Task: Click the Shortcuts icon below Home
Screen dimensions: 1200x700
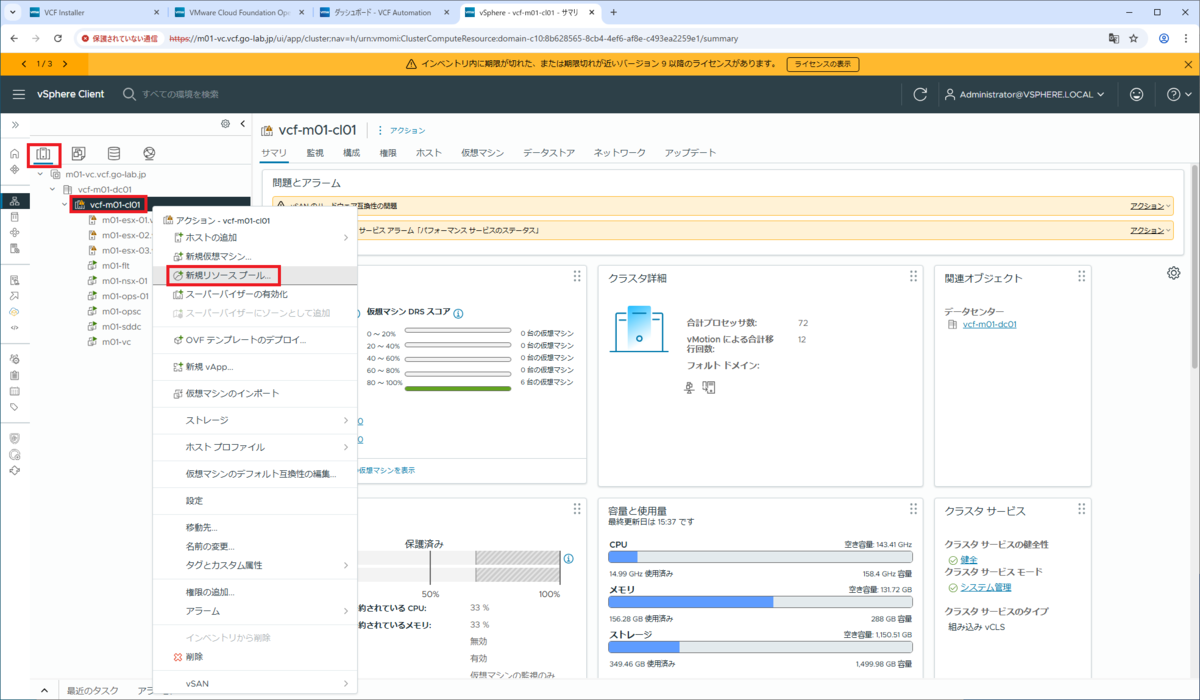Action: [14, 169]
